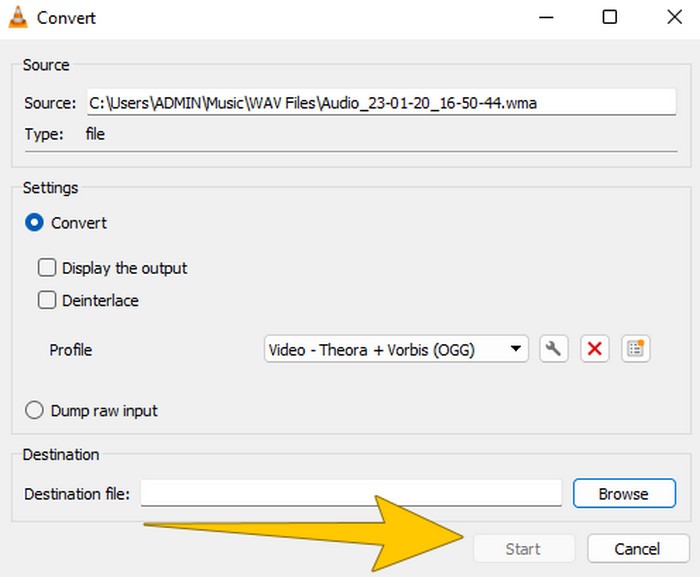Enable the Deinterlace checkbox
700x577 pixels.
47,300
